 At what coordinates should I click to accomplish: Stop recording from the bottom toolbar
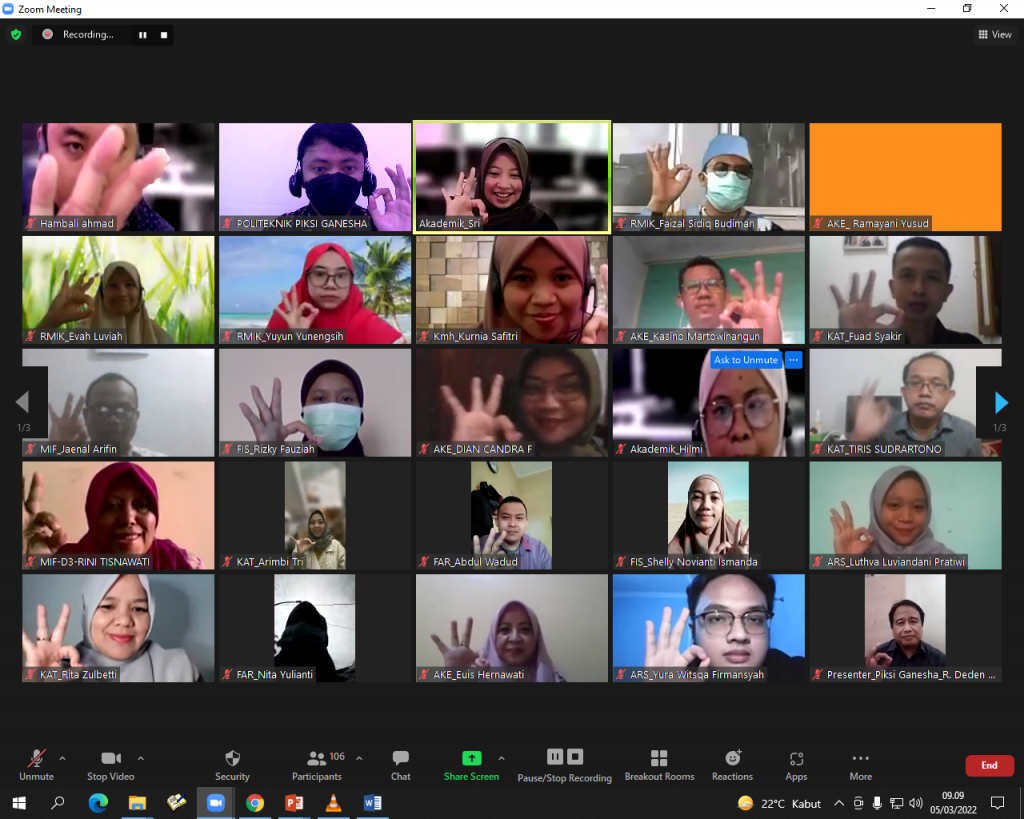[575, 757]
